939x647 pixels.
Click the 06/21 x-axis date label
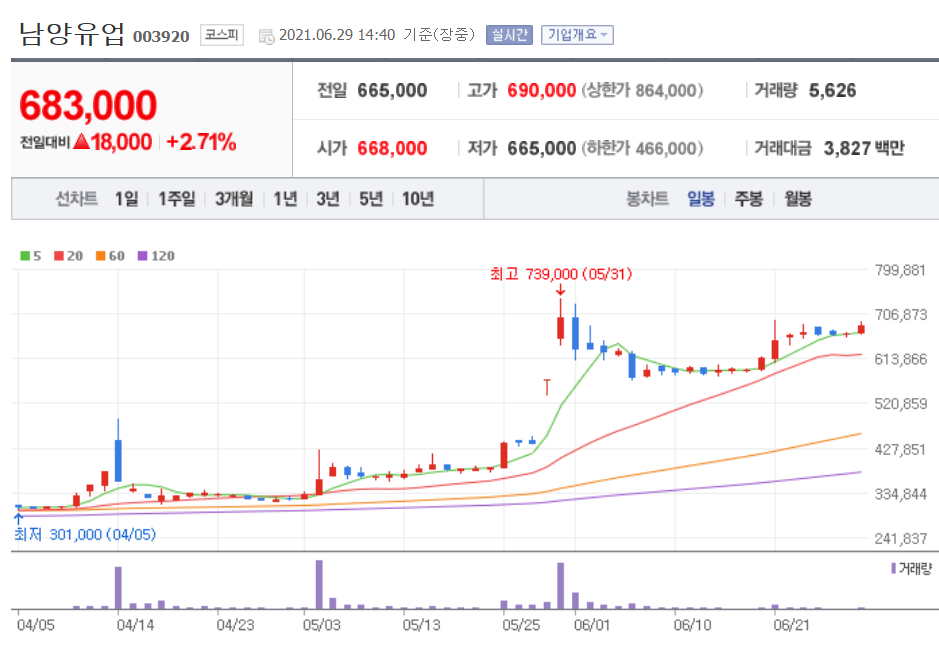pos(791,625)
